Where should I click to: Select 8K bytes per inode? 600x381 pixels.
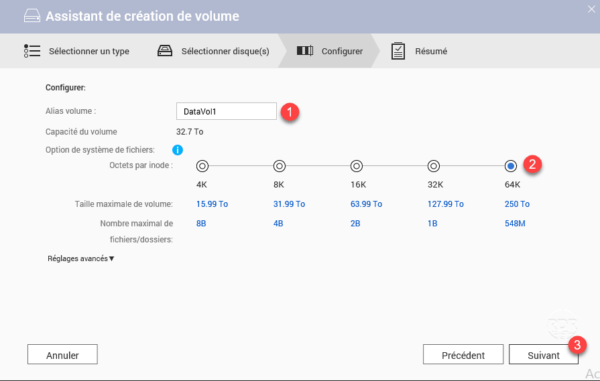tap(279, 166)
